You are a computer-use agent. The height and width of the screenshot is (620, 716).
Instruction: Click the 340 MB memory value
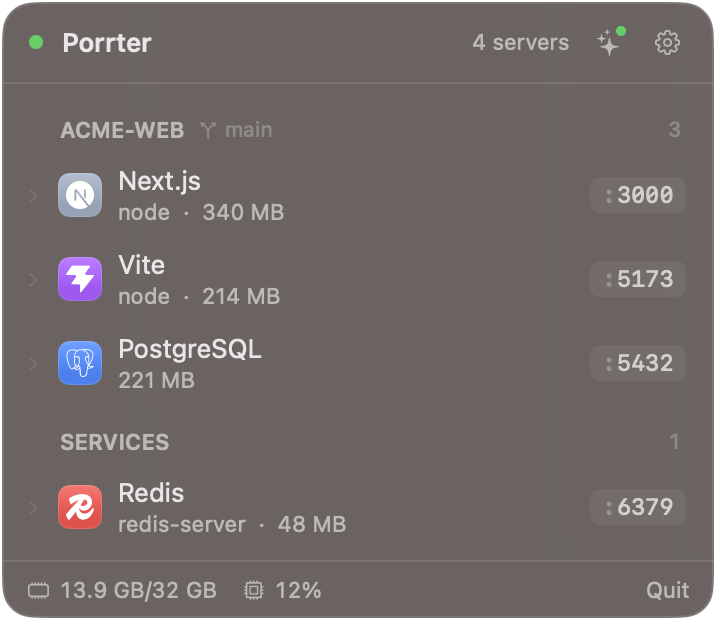[243, 212]
